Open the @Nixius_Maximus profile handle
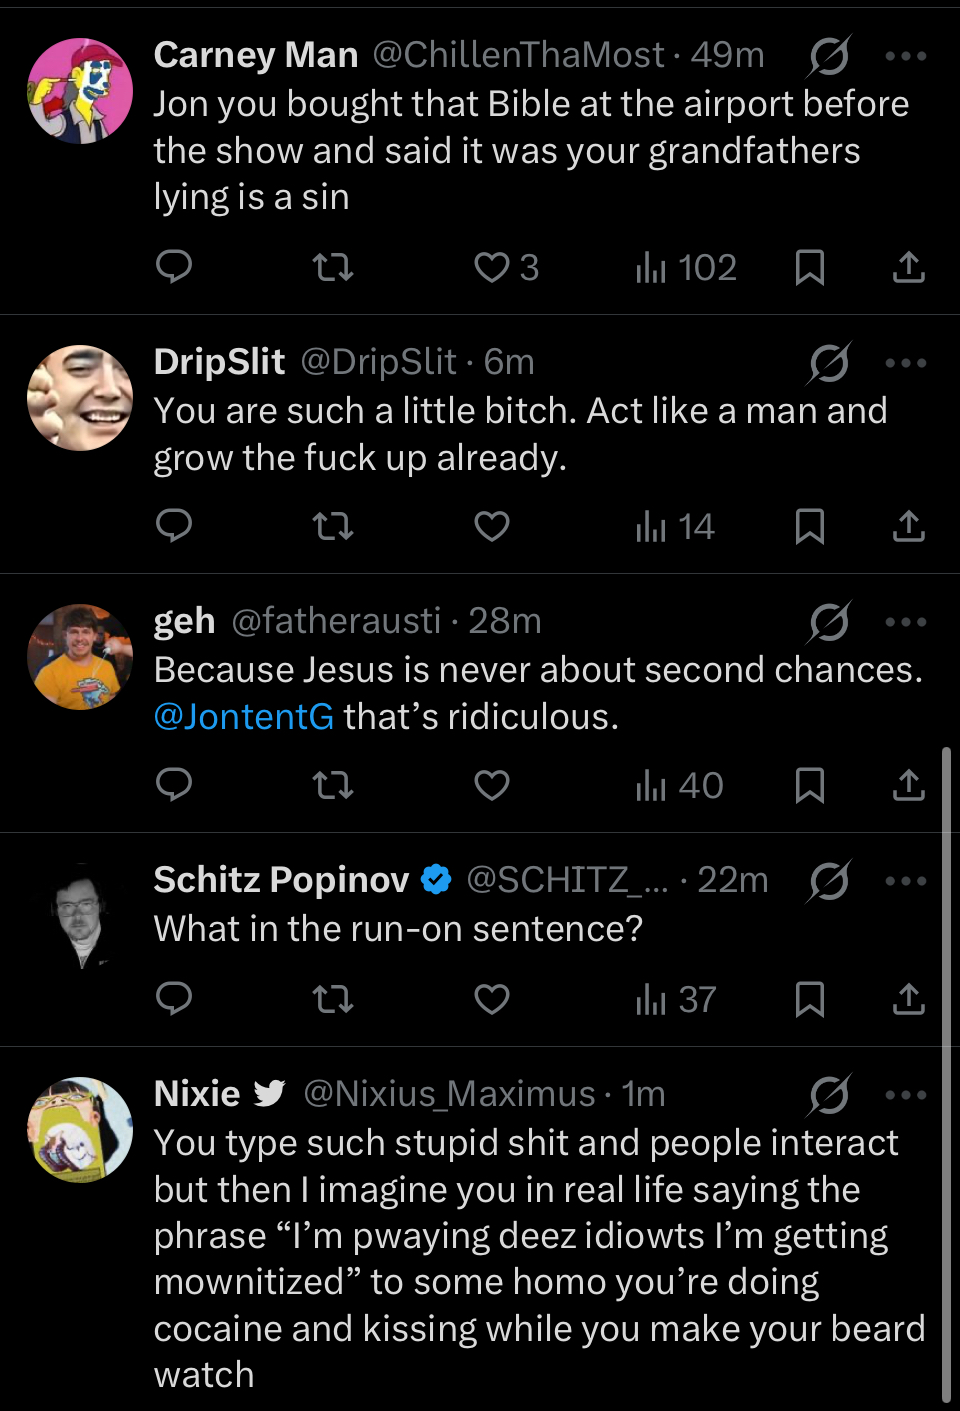 (x=449, y=1094)
